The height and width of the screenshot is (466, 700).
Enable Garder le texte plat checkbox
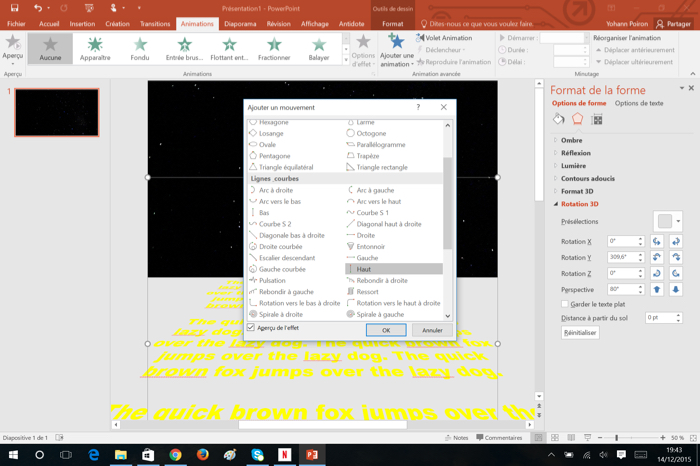[x=564, y=304]
